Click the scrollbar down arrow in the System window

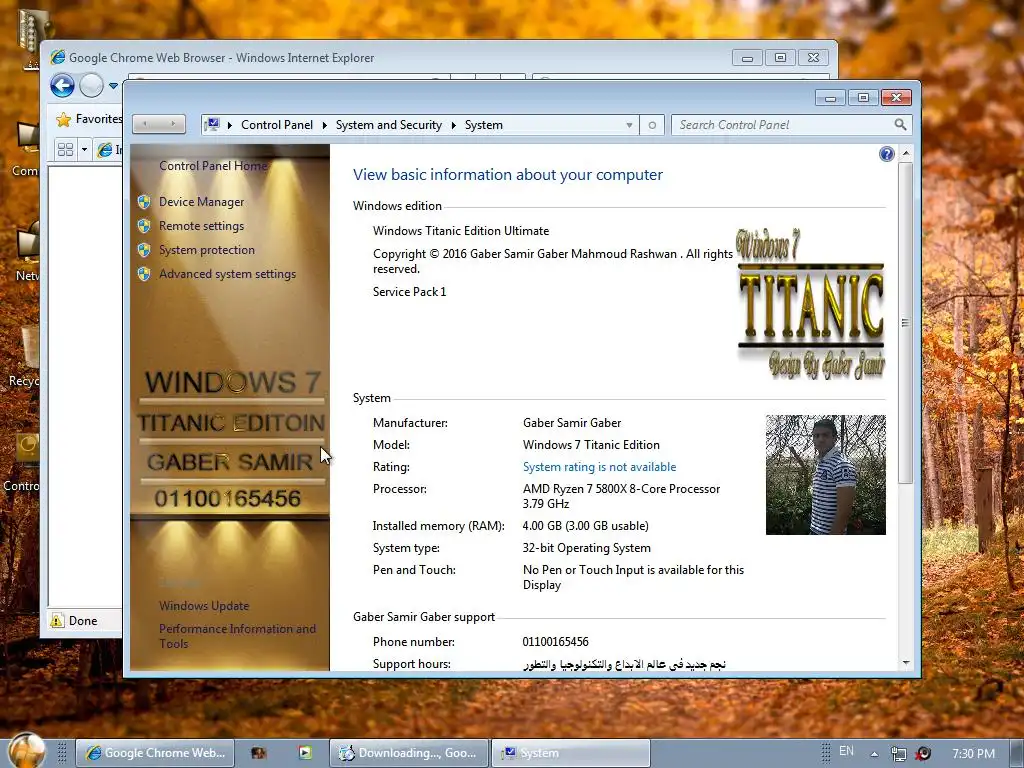tap(906, 662)
